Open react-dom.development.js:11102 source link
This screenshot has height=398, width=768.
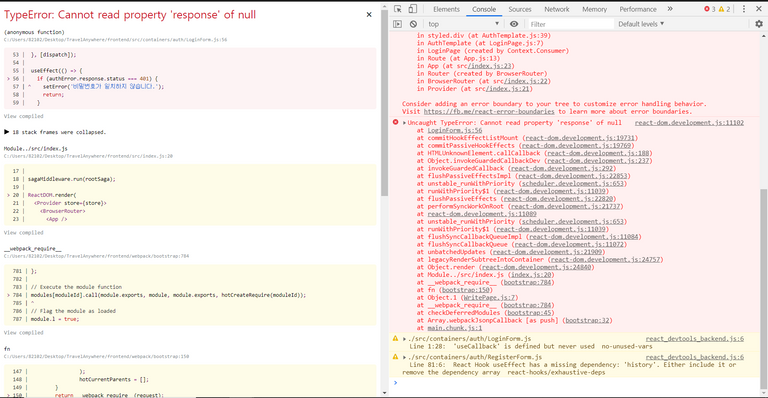689,123
